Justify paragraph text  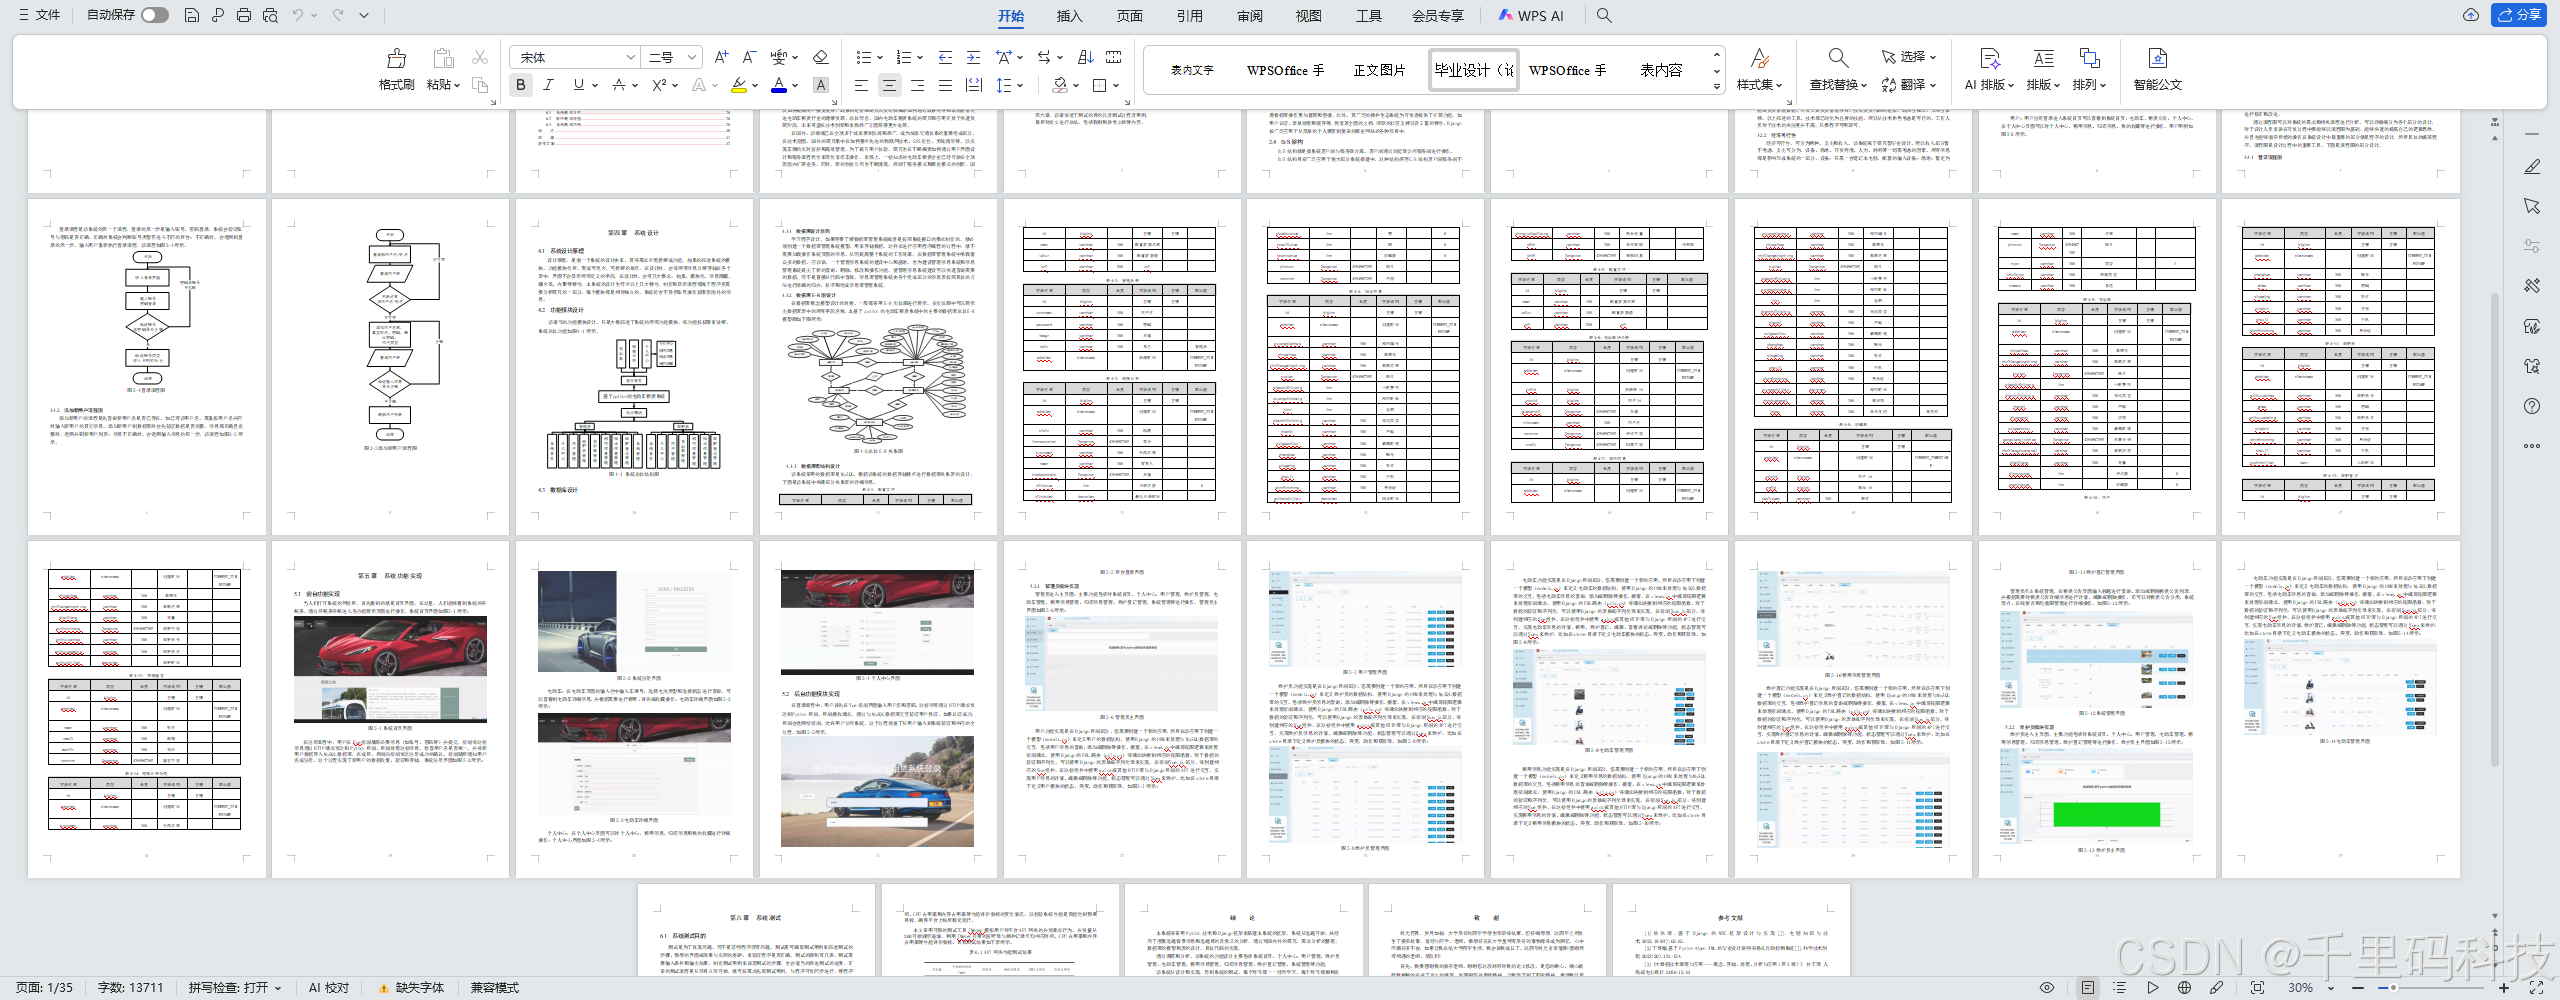click(x=945, y=85)
